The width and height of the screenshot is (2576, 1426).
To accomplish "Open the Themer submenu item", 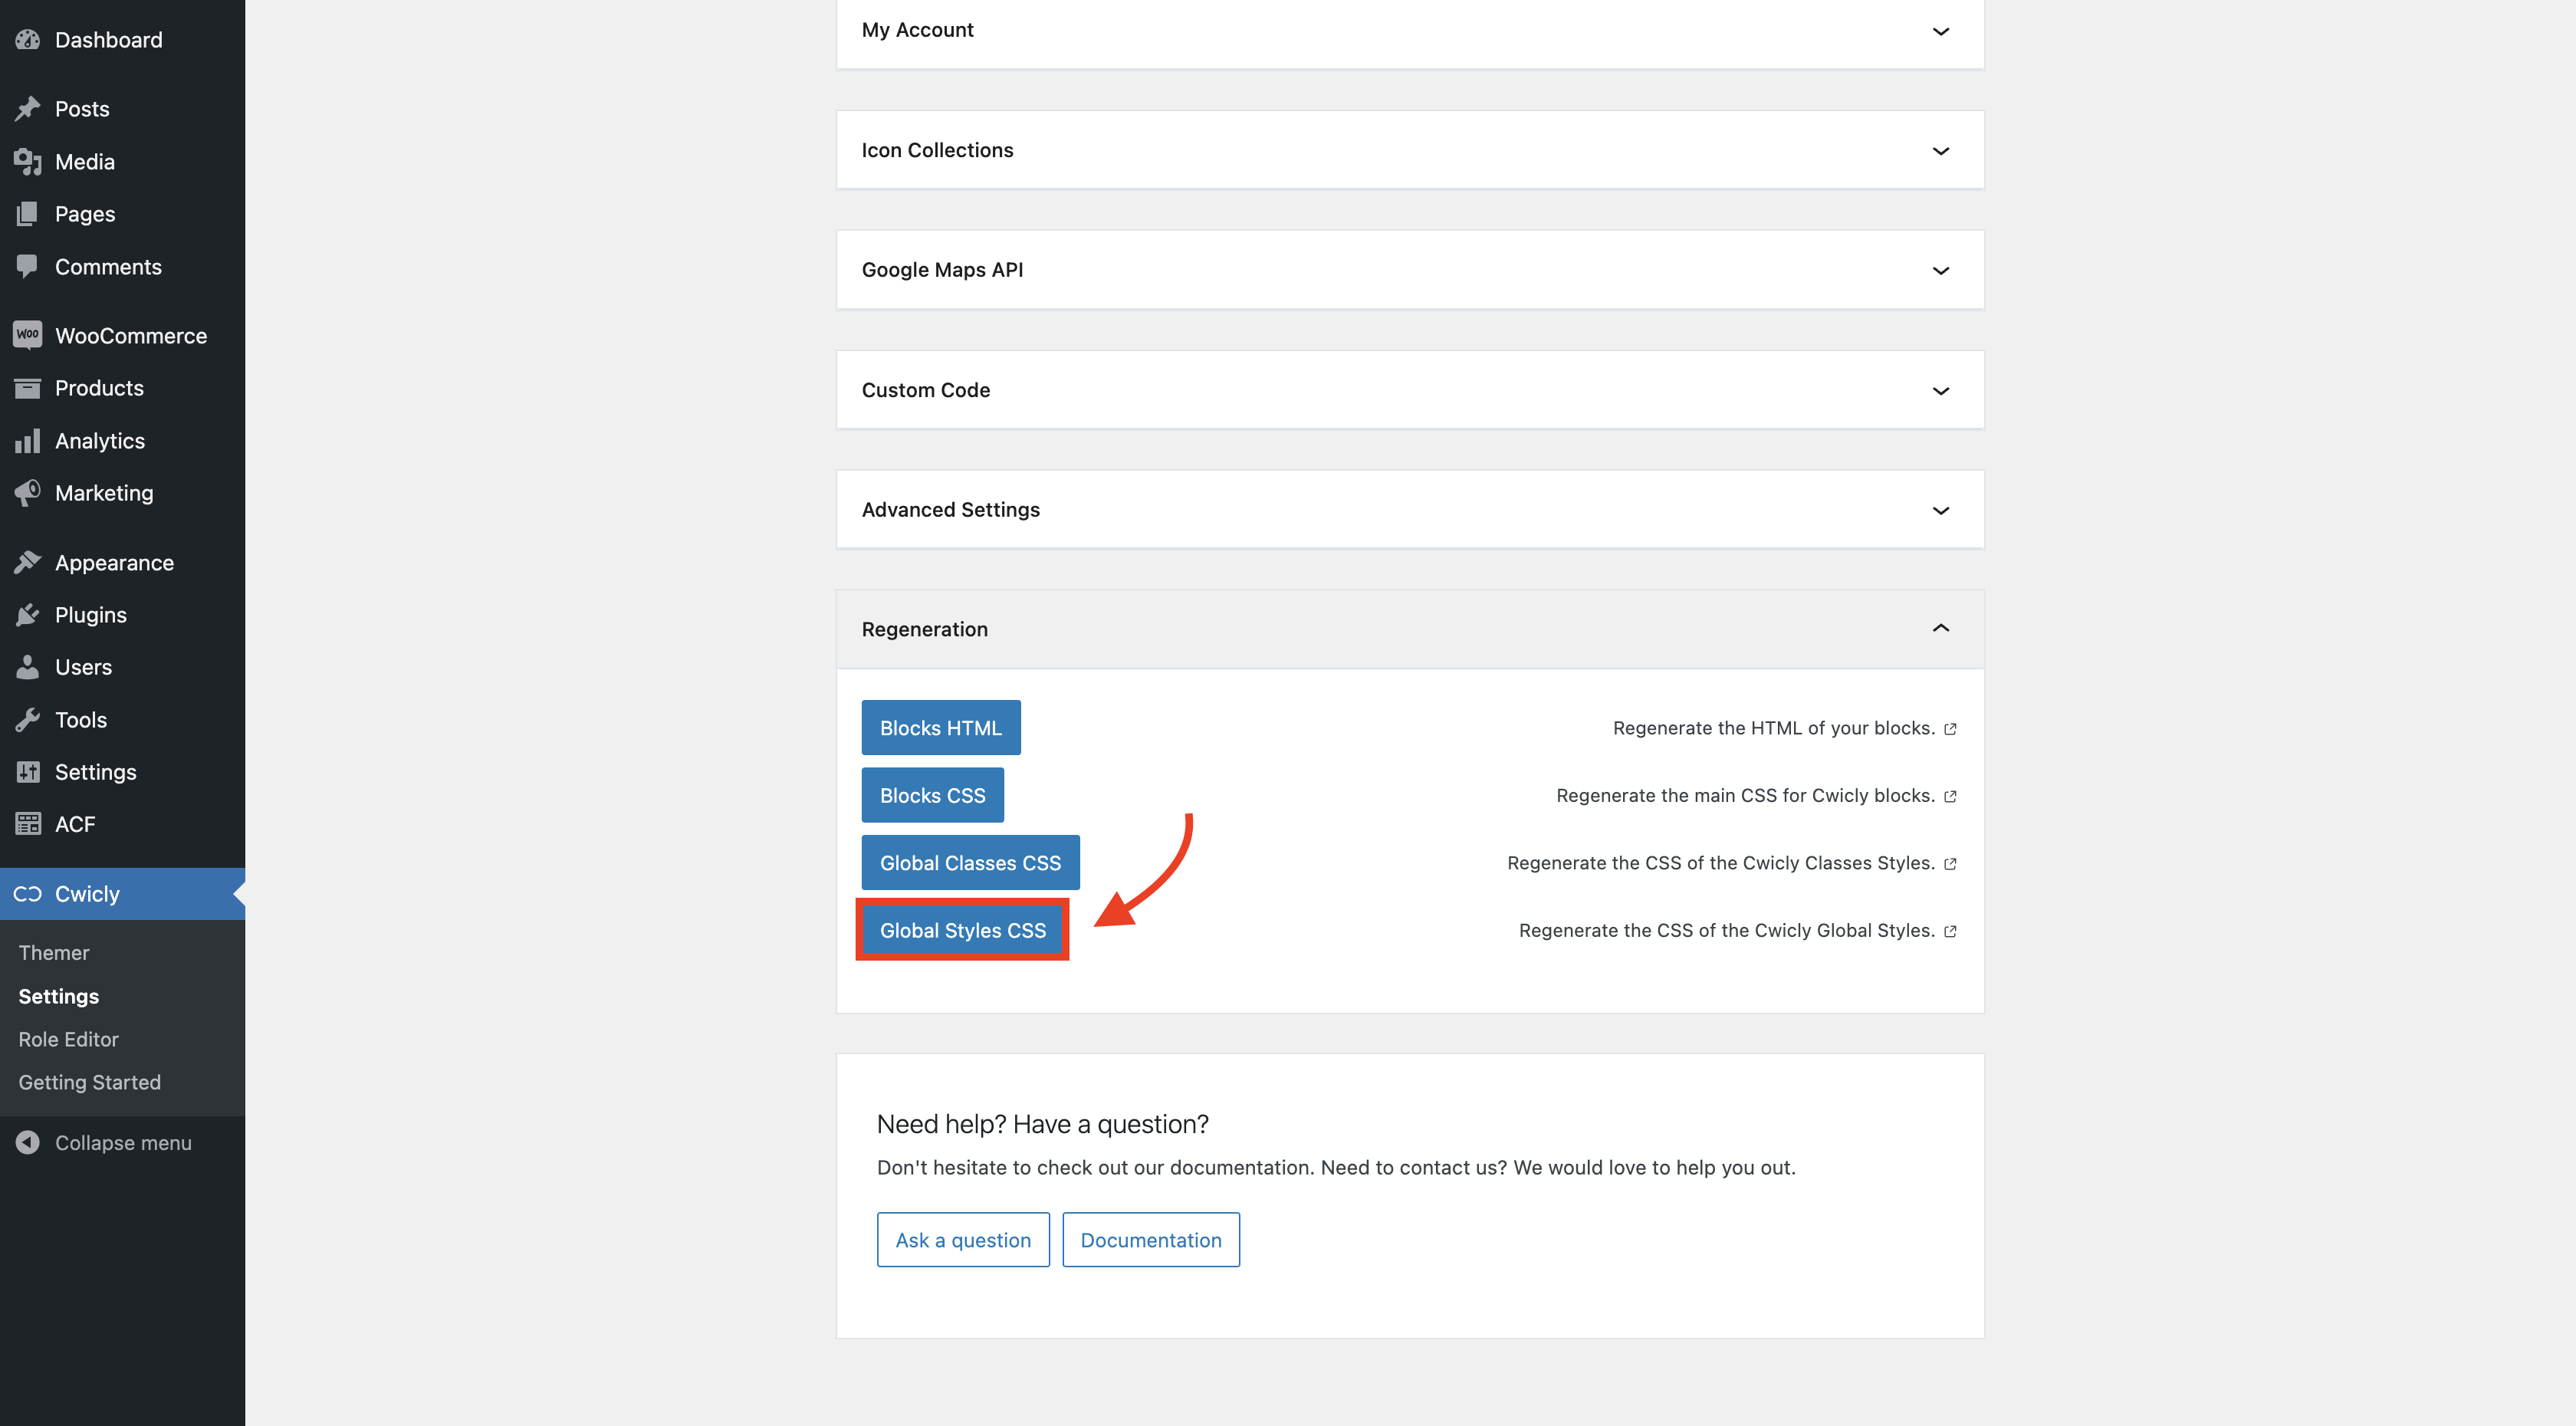I will tap(54, 953).
